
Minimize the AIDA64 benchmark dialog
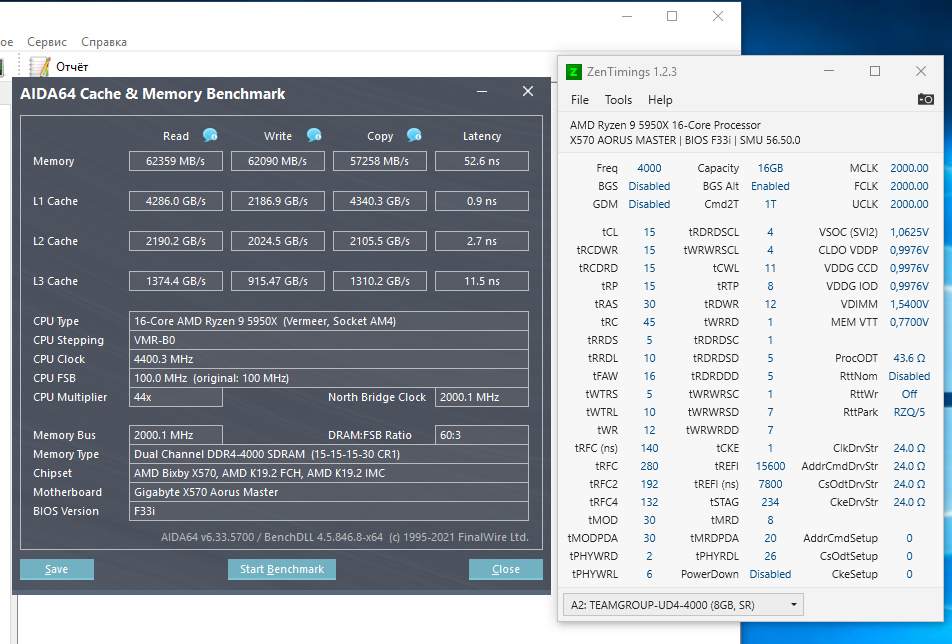[x=482, y=91]
